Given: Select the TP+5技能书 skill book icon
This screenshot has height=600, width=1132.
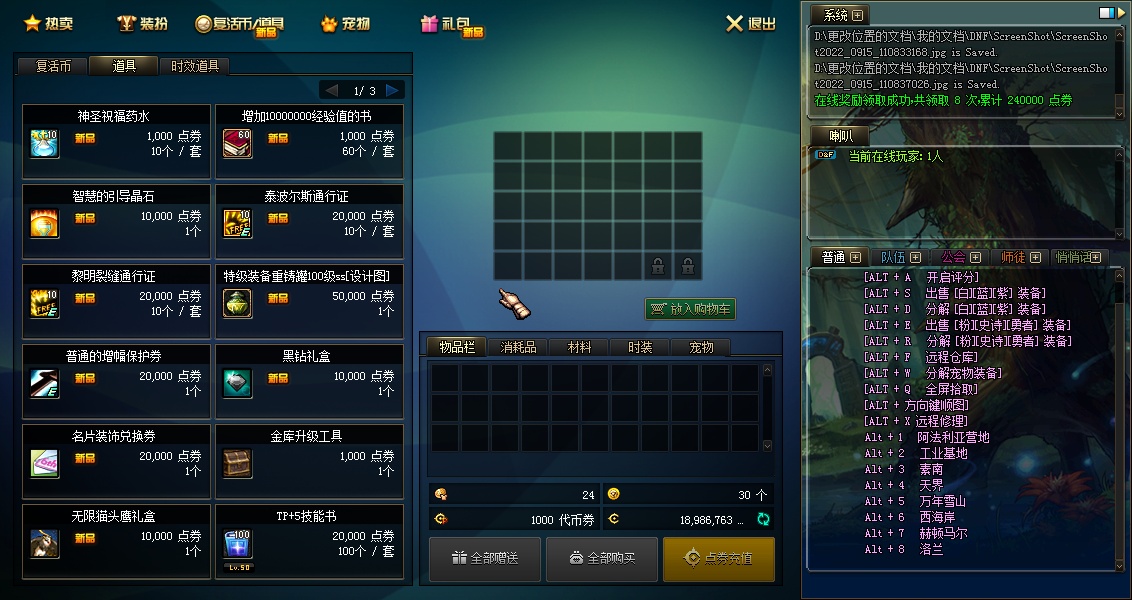Looking at the screenshot, I should click(x=238, y=544).
